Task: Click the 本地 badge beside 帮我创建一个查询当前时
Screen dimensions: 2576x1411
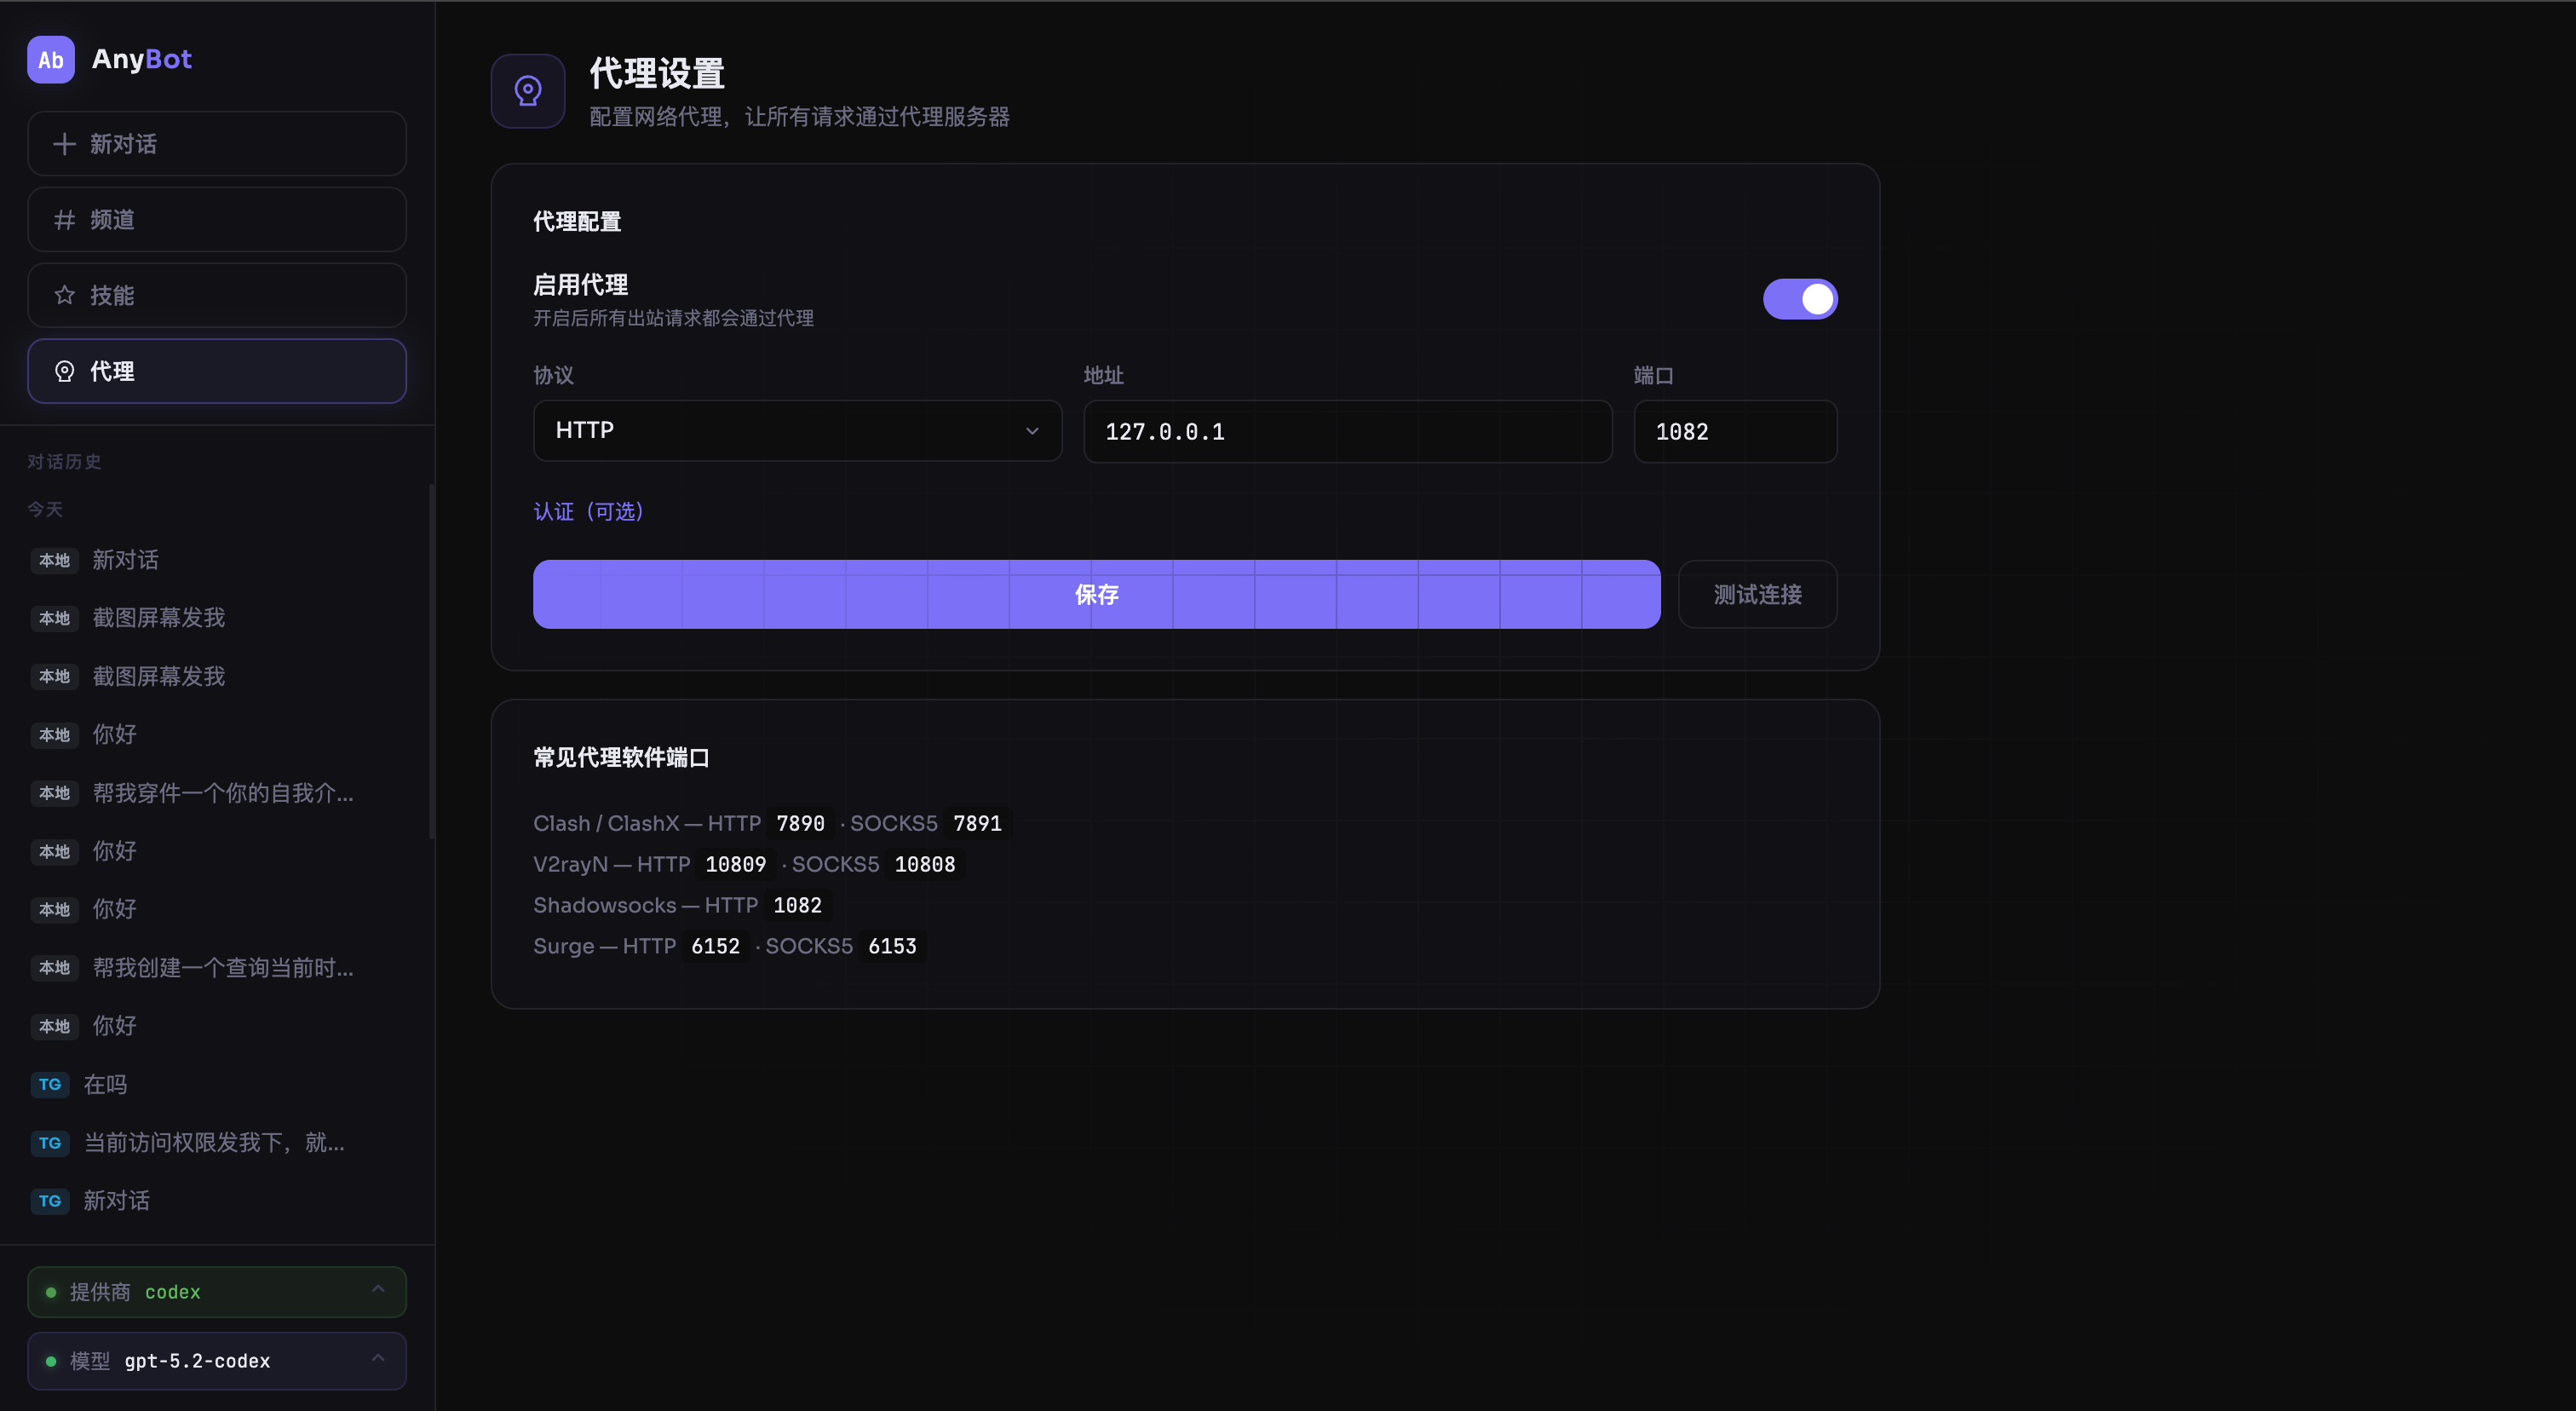Action: [x=54, y=968]
